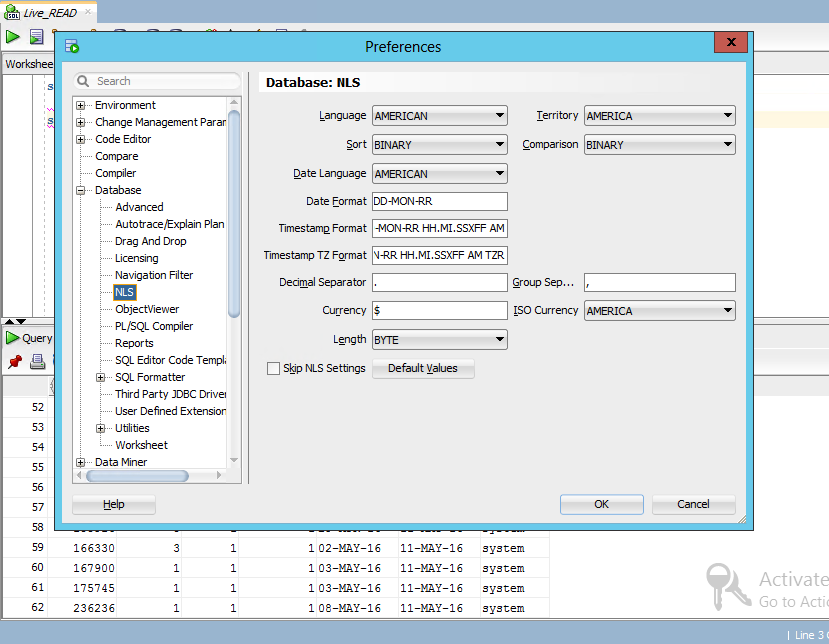Click the Run Script icon in the worksheet toolbar

tap(36, 37)
